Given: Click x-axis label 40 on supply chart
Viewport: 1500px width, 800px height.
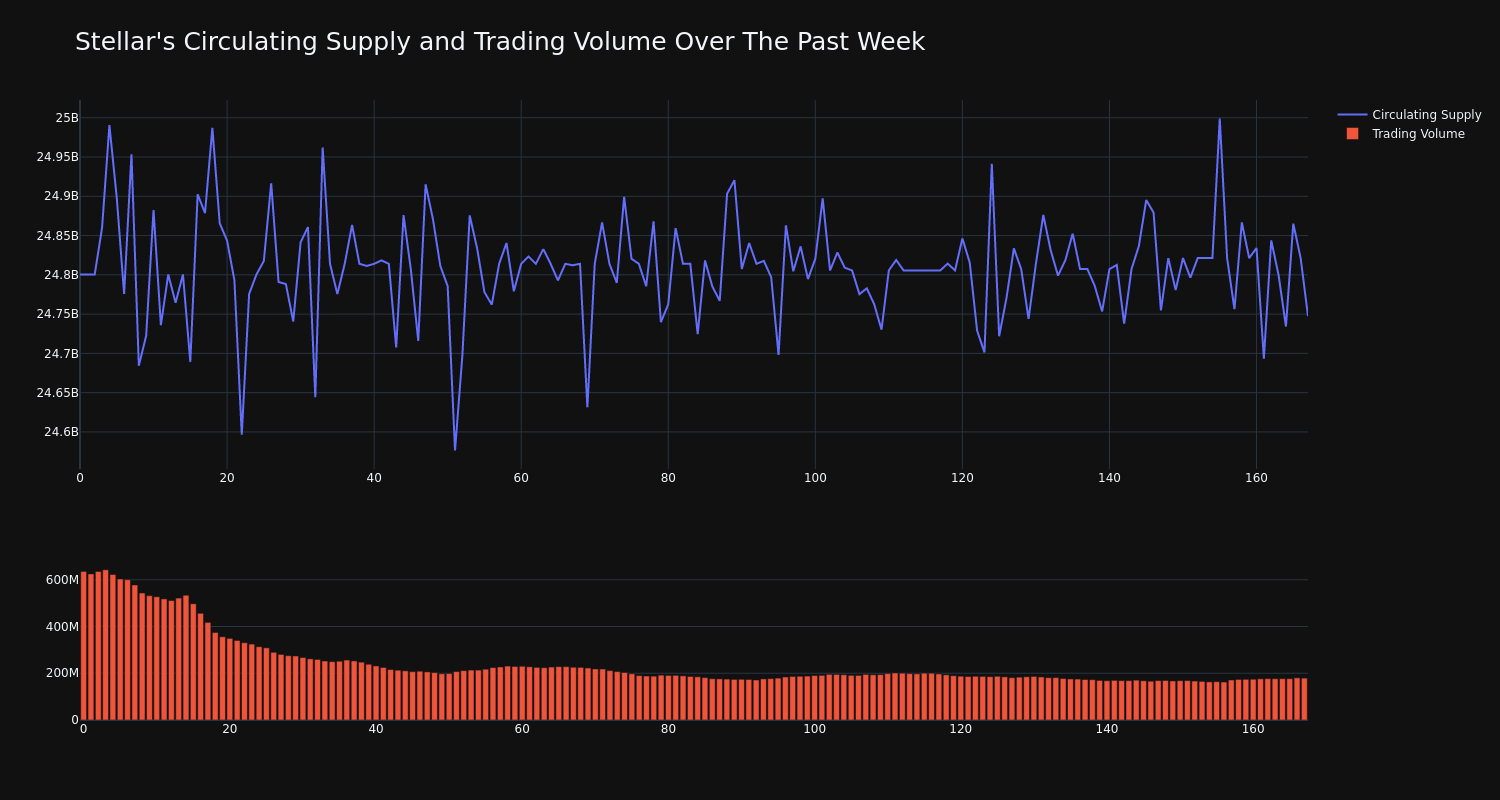Looking at the screenshot, I should click(x=374, y=478).
